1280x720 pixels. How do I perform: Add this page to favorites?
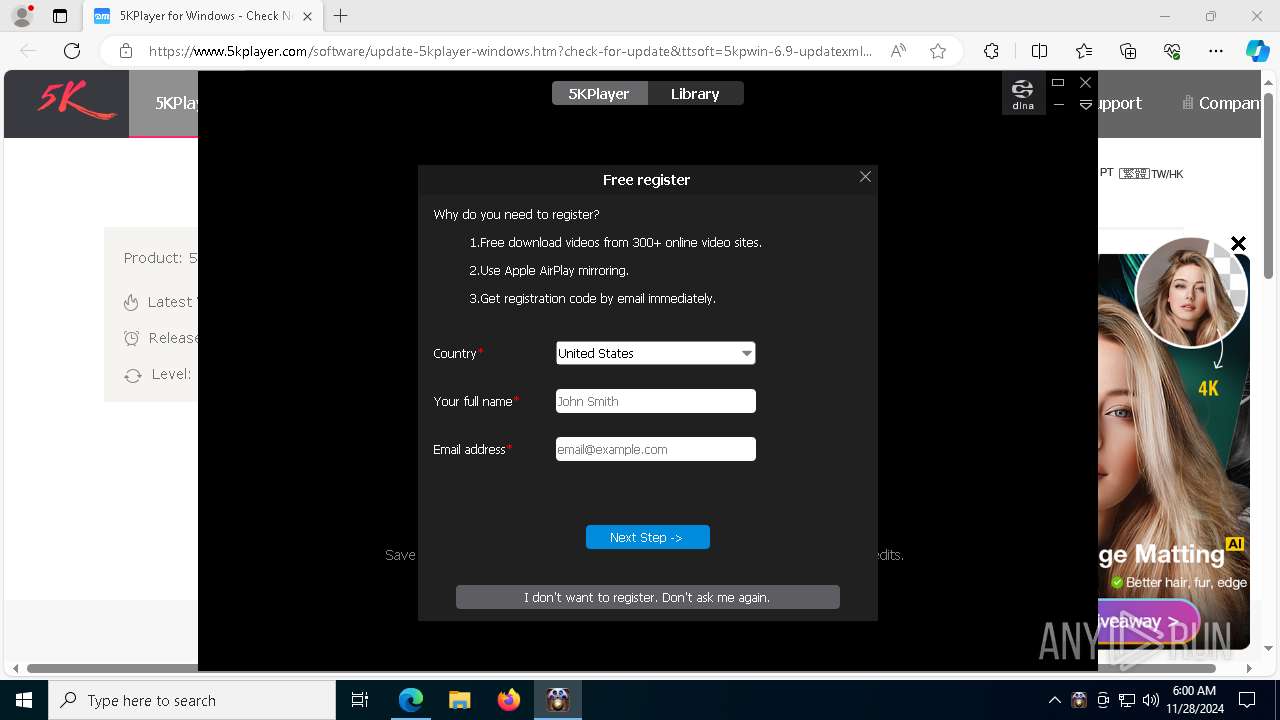point(938,51)
